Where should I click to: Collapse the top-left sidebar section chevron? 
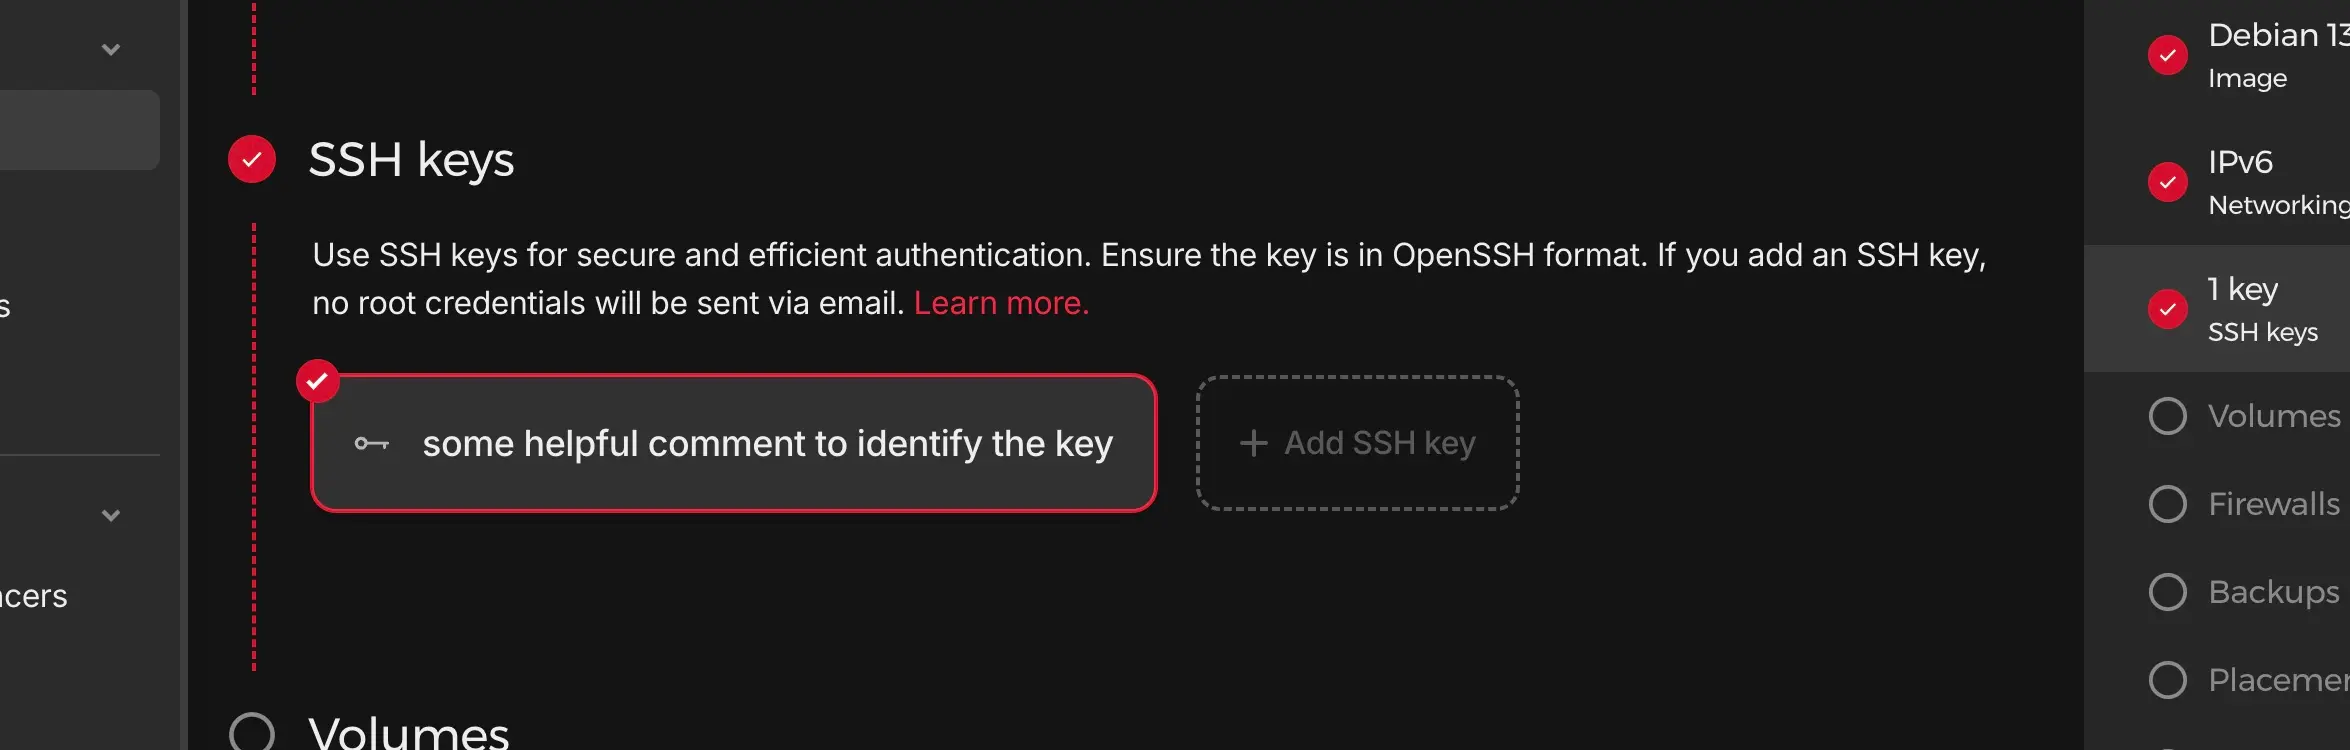click(x=111, y=47)
